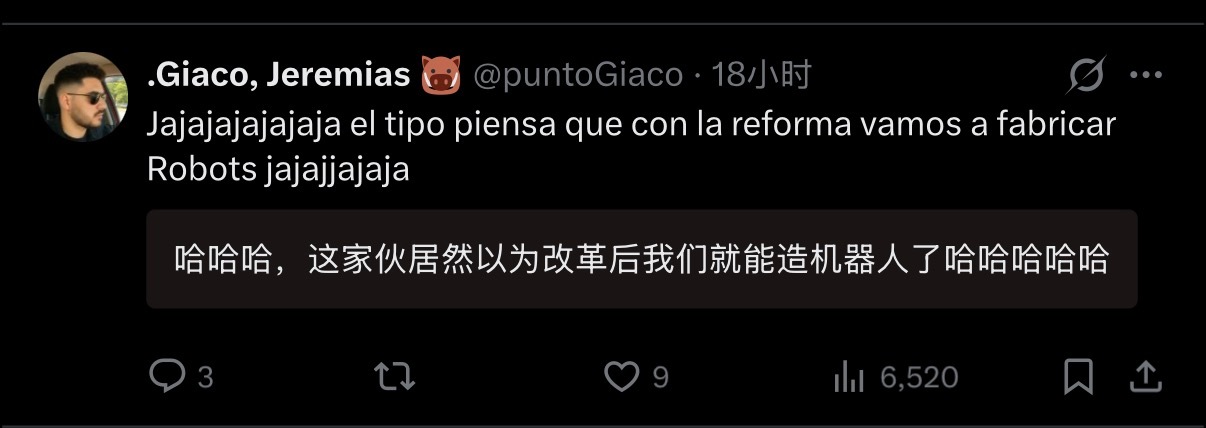The height and width of the screenshot is (428, 1206).
Task: Click the Chinese translation box
Action: pos(642,259)
